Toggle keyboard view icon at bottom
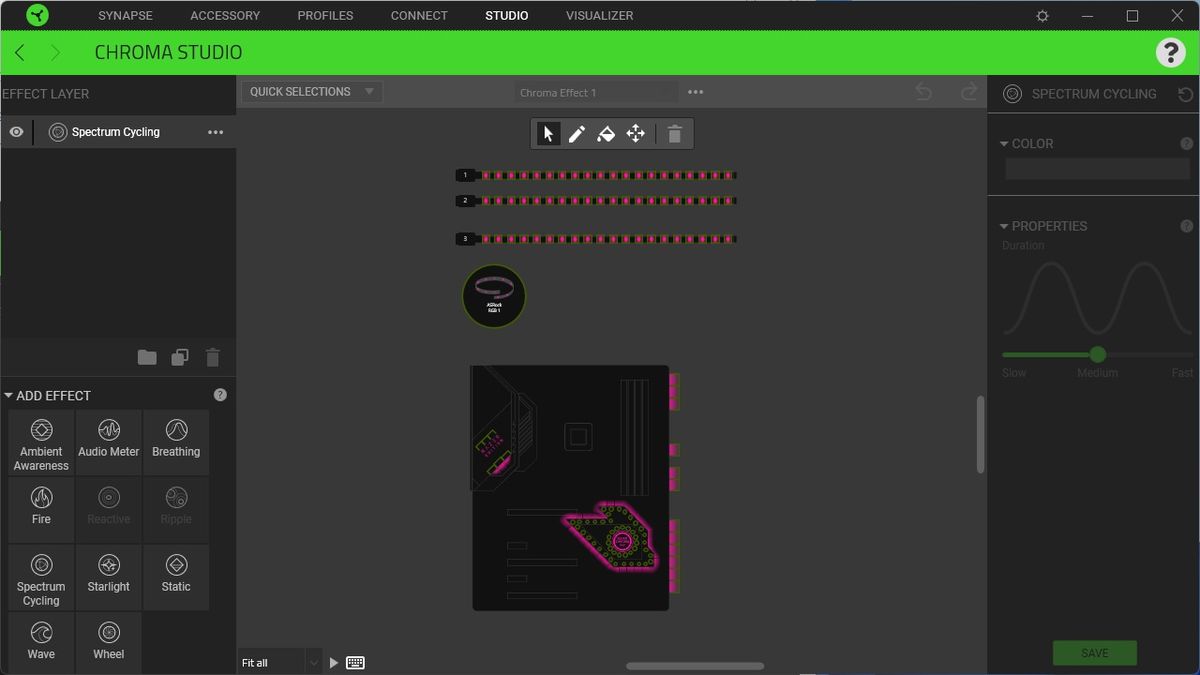Image resolution: width=1200 pixels, height=675 pixels. pyautogui.click(x=356, y=663)
